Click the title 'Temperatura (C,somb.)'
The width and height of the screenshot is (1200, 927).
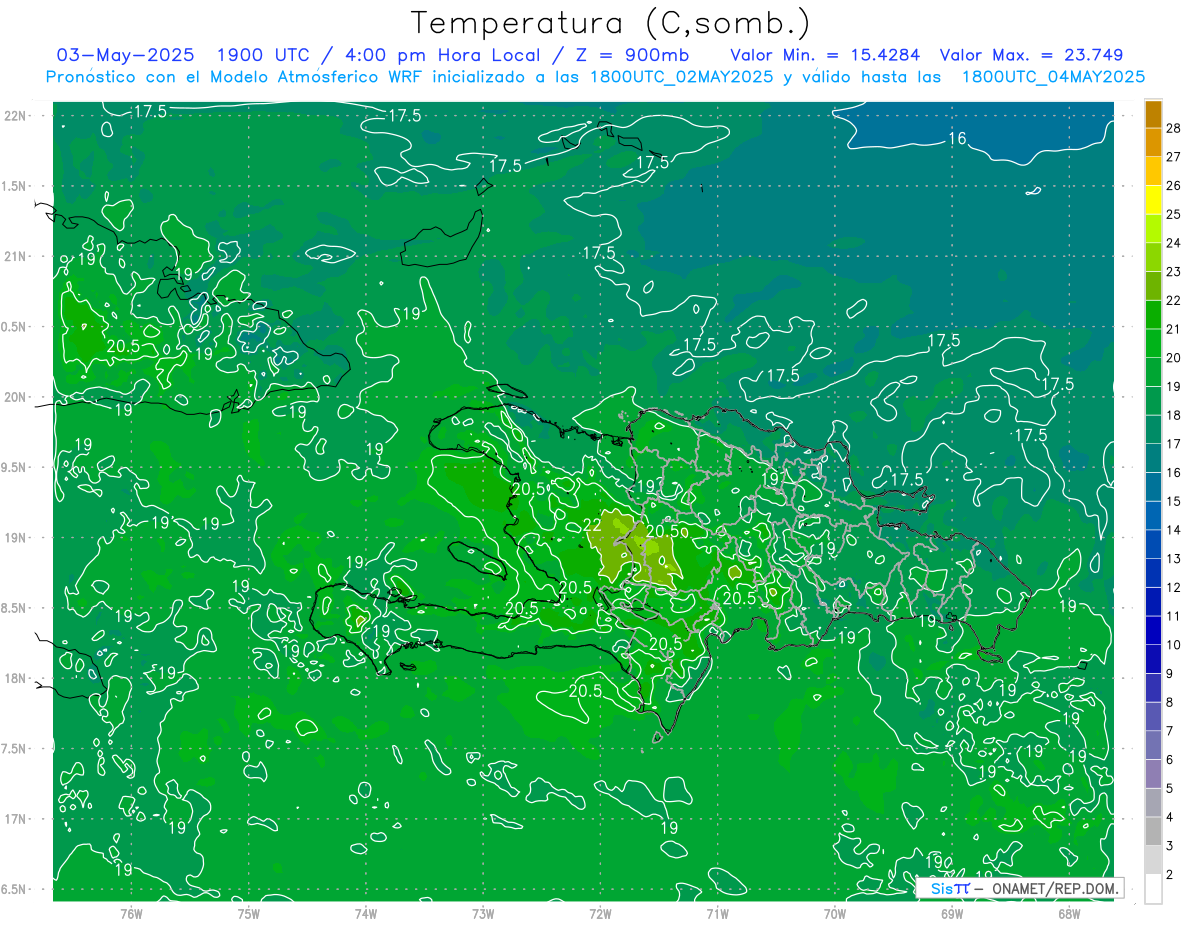pos(611,23)
